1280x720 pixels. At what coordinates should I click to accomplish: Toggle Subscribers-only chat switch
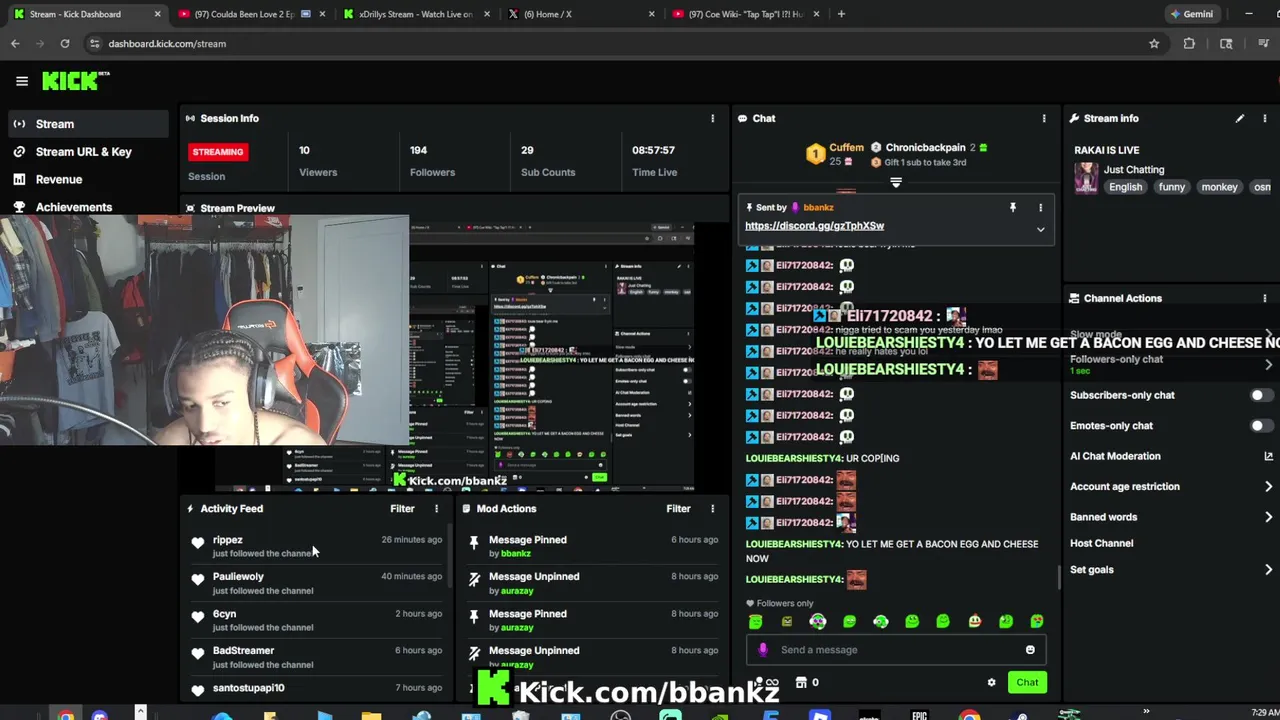click(1261, 395)
